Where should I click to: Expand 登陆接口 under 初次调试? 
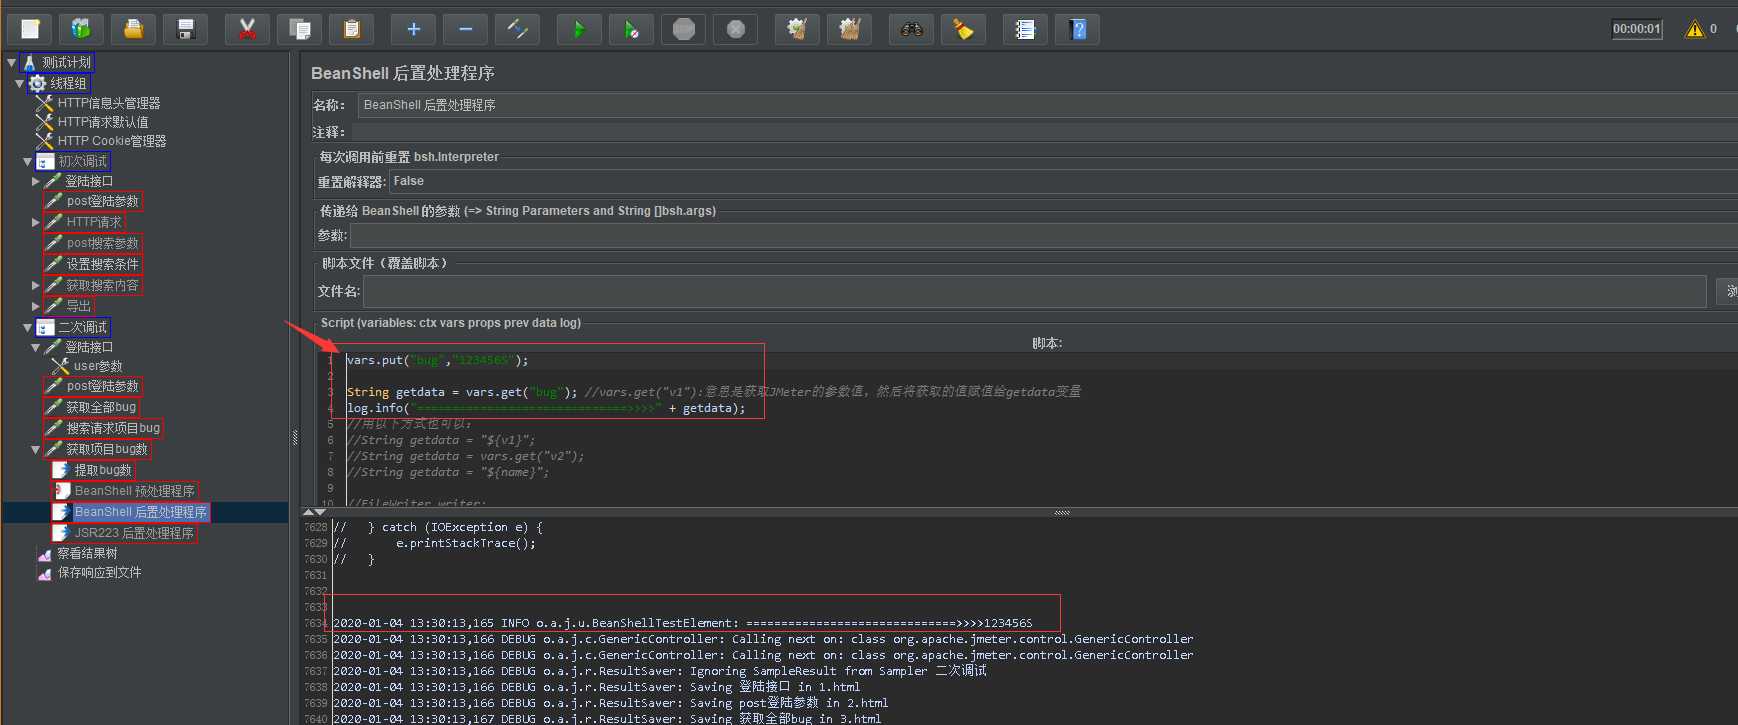click(36, 181)
